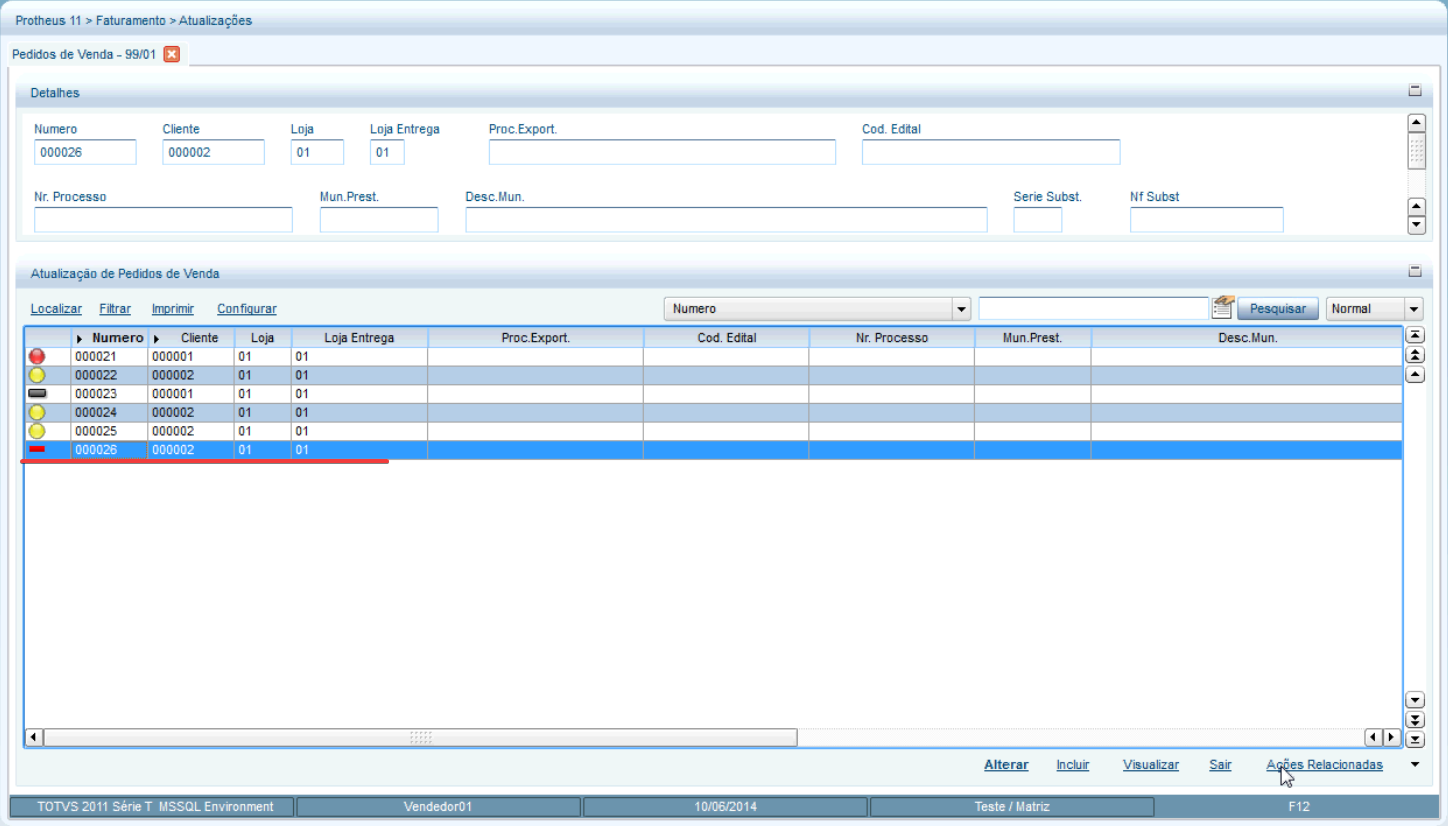Collapse the Detalhes panel

coord(1415,91)
